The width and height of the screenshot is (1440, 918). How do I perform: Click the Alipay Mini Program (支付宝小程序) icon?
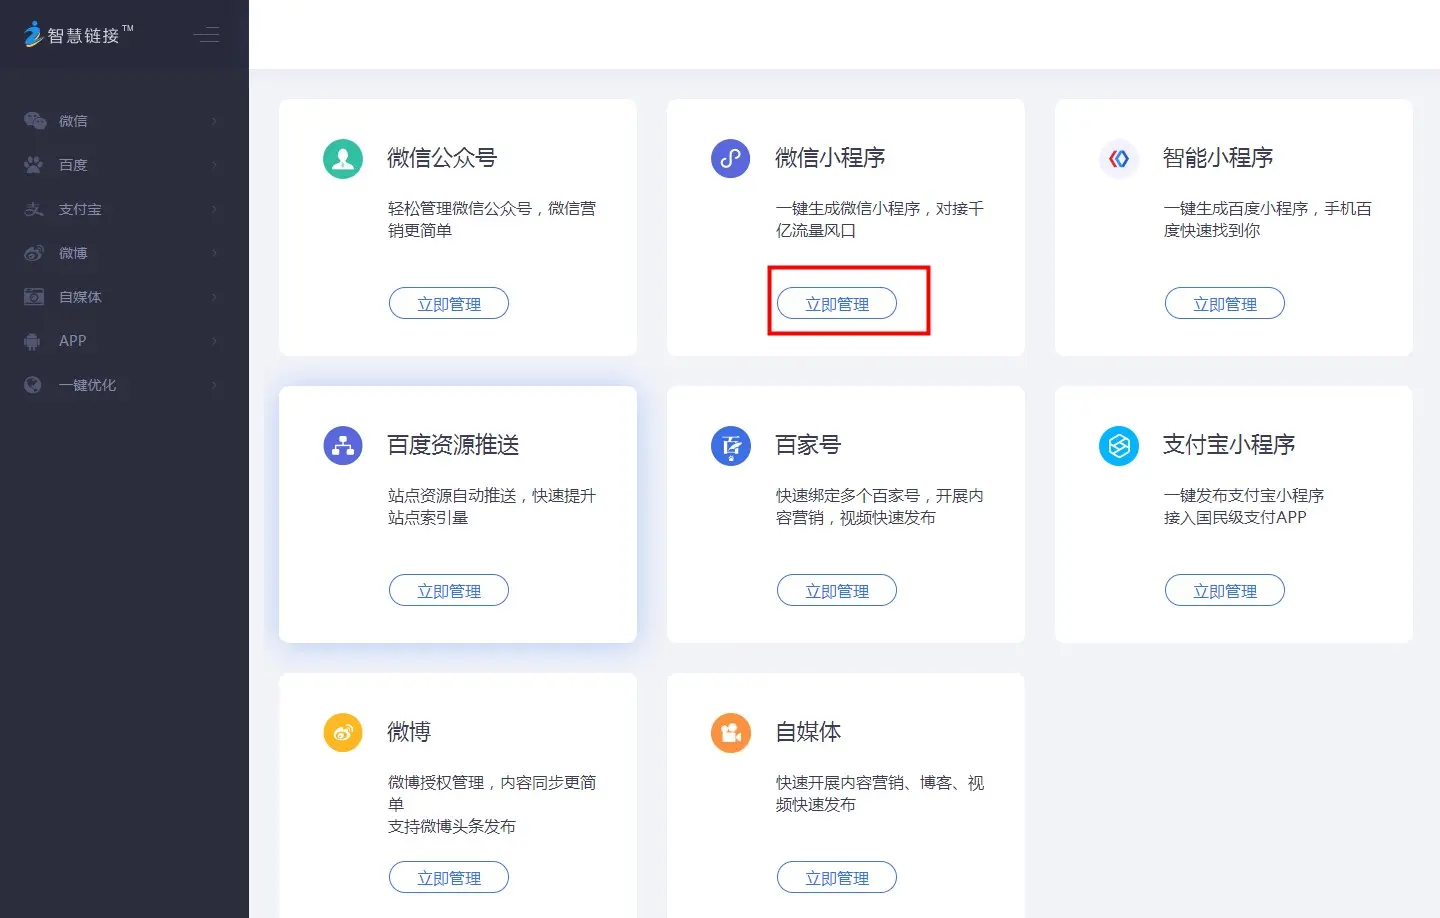1118,446
